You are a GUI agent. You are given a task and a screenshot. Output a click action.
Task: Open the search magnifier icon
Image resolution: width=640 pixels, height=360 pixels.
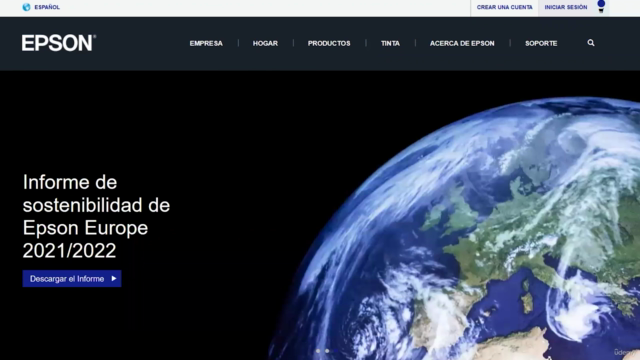point(591,43)
